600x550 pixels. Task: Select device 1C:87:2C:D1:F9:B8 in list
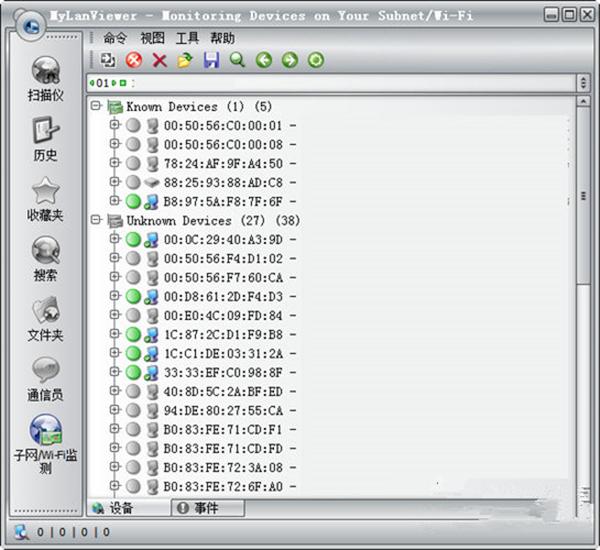pos(224,335)
